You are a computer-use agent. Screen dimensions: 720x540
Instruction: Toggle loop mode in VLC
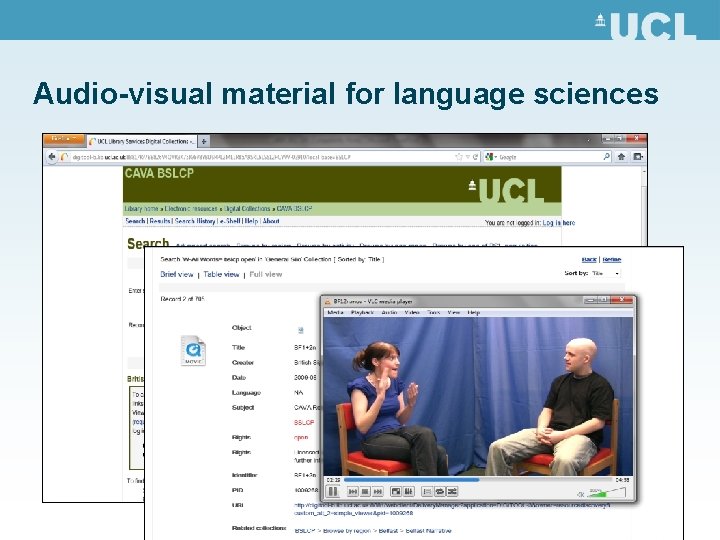439,492
